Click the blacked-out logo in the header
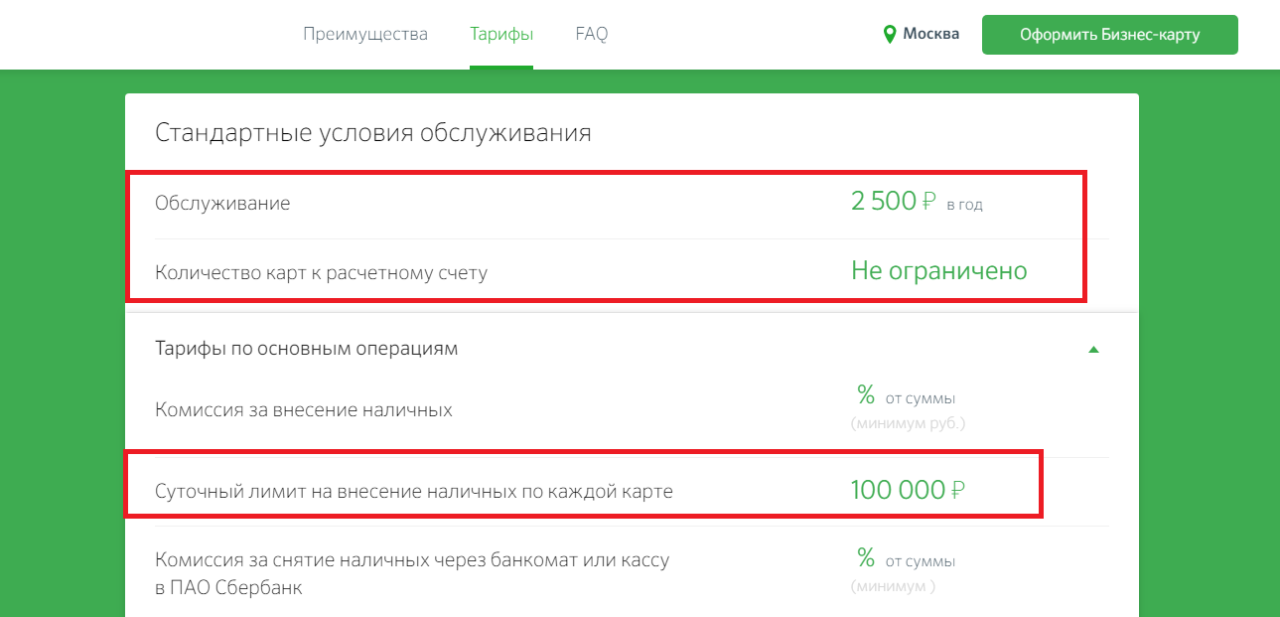Screen dimensions: 1280x617 click(107, 33)
